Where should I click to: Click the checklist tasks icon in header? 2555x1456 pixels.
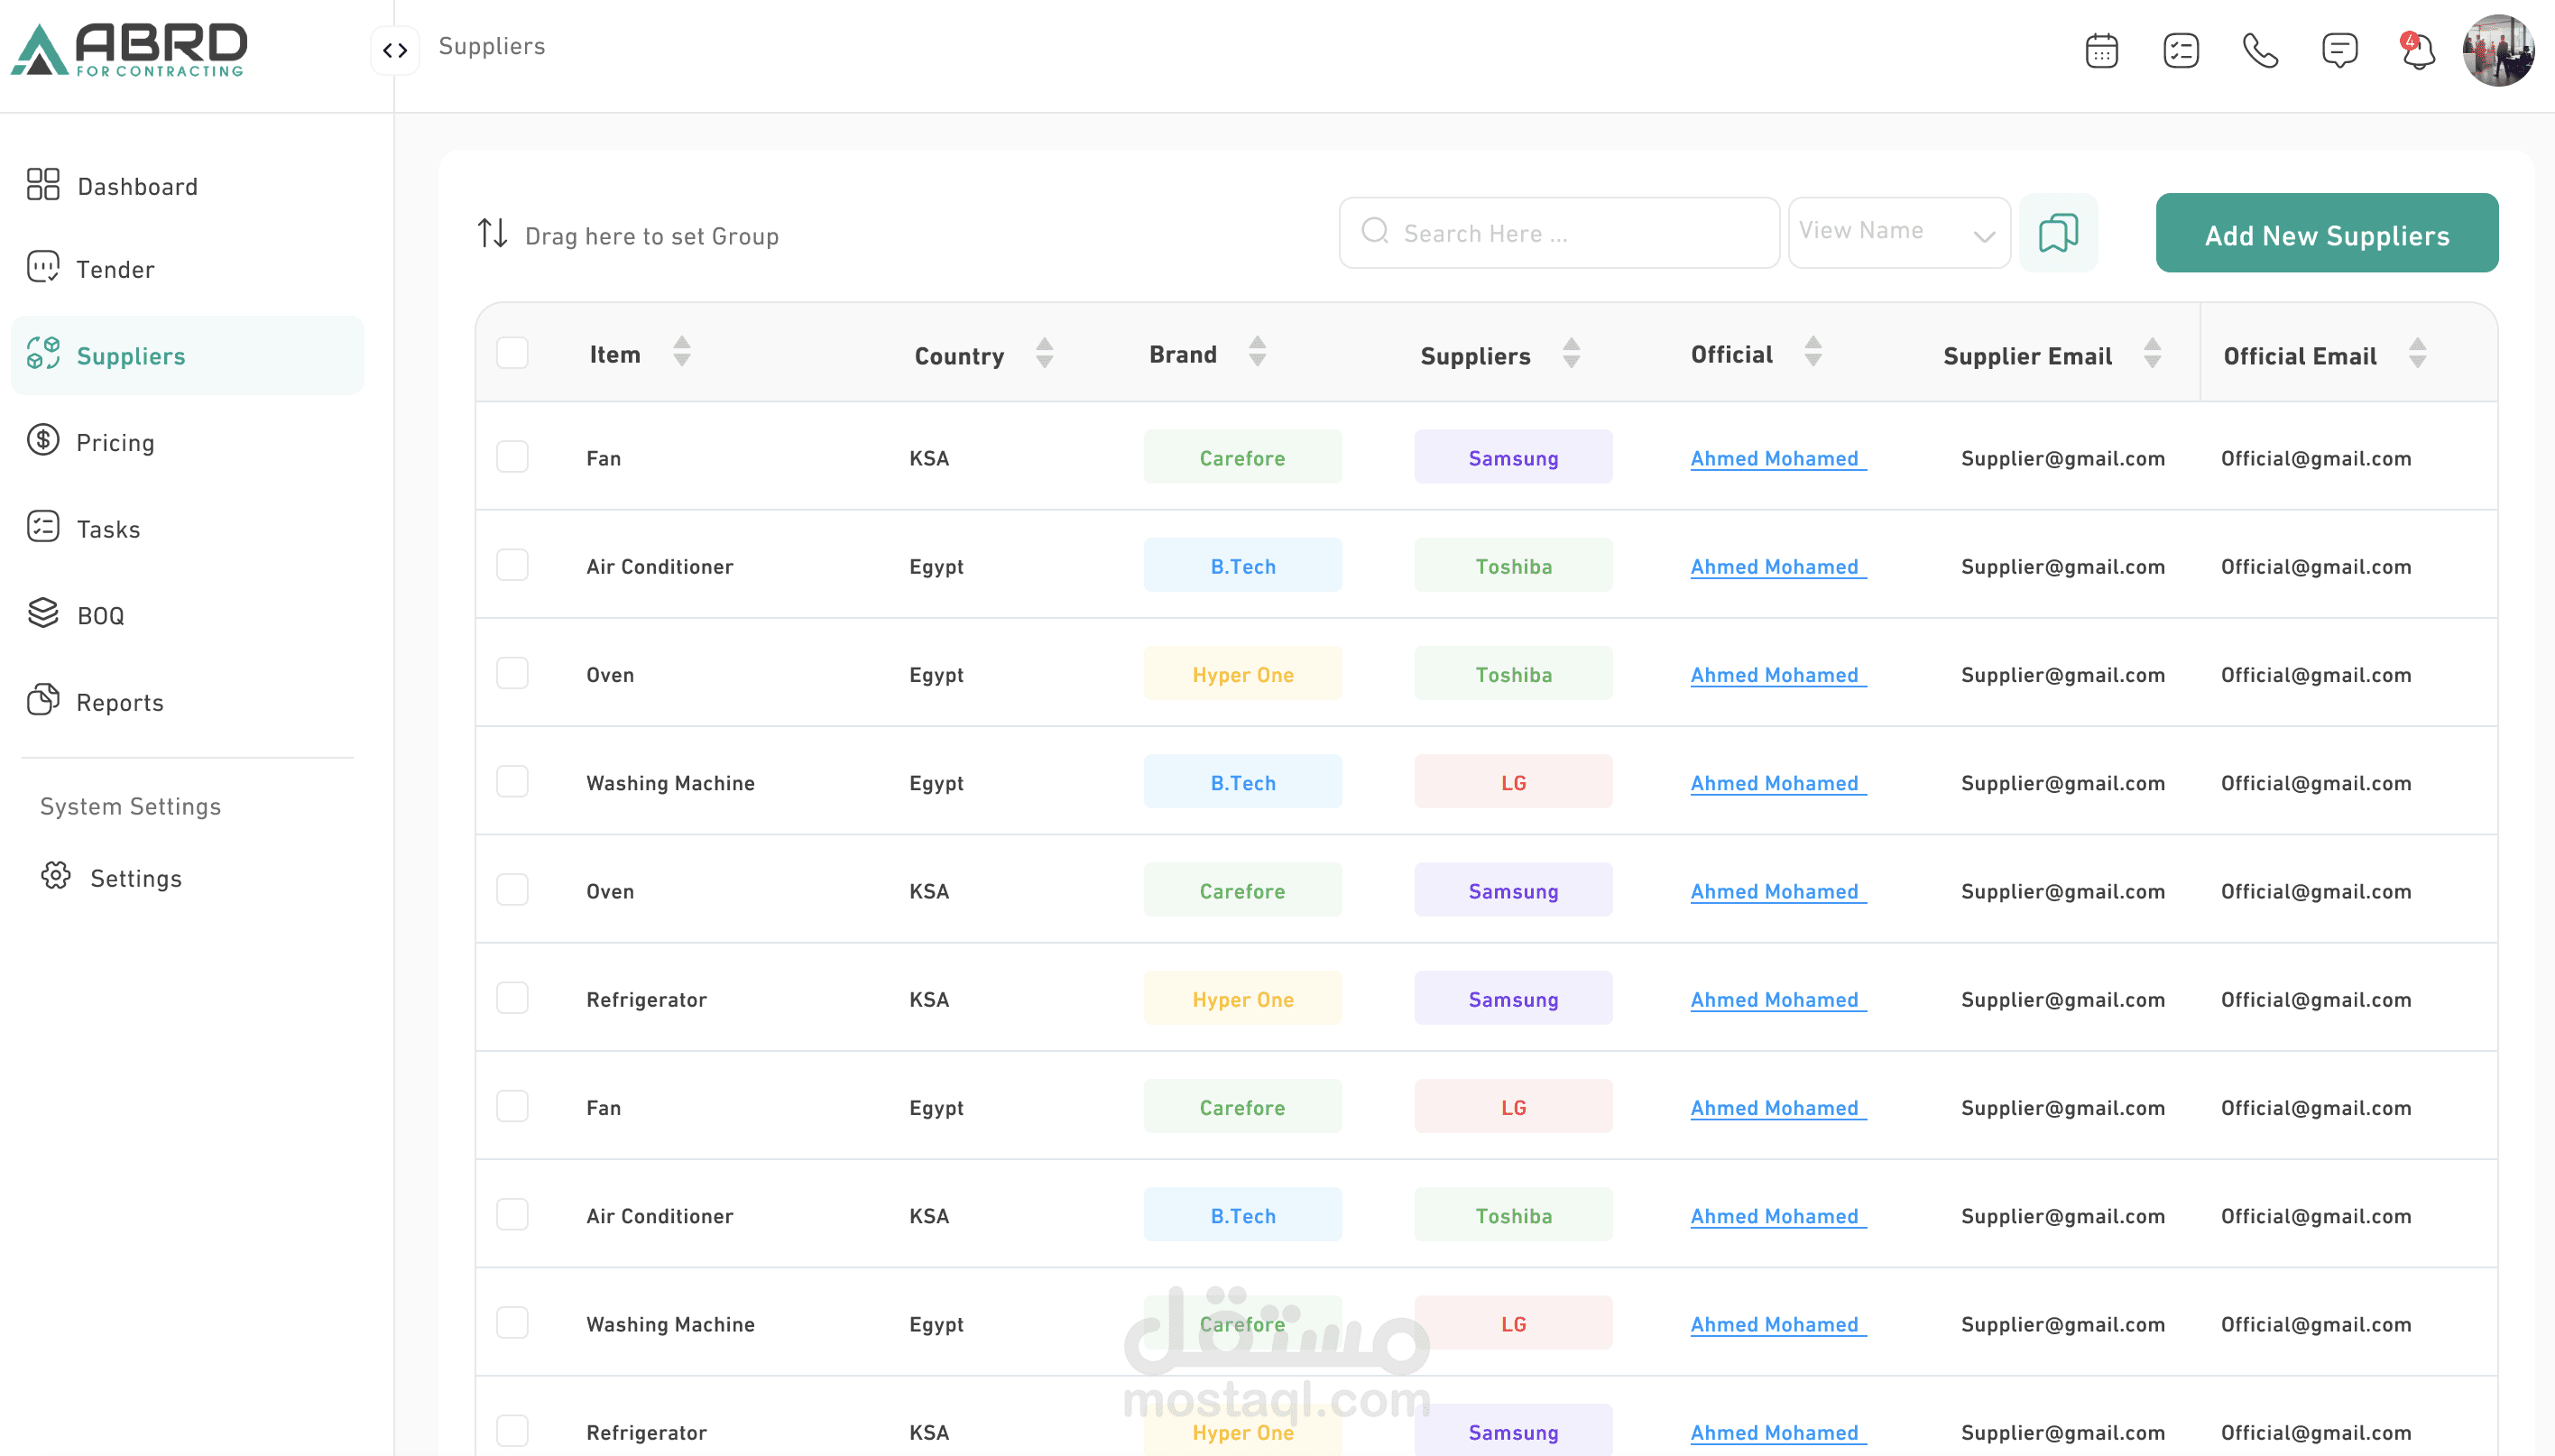click(2180, 50)
